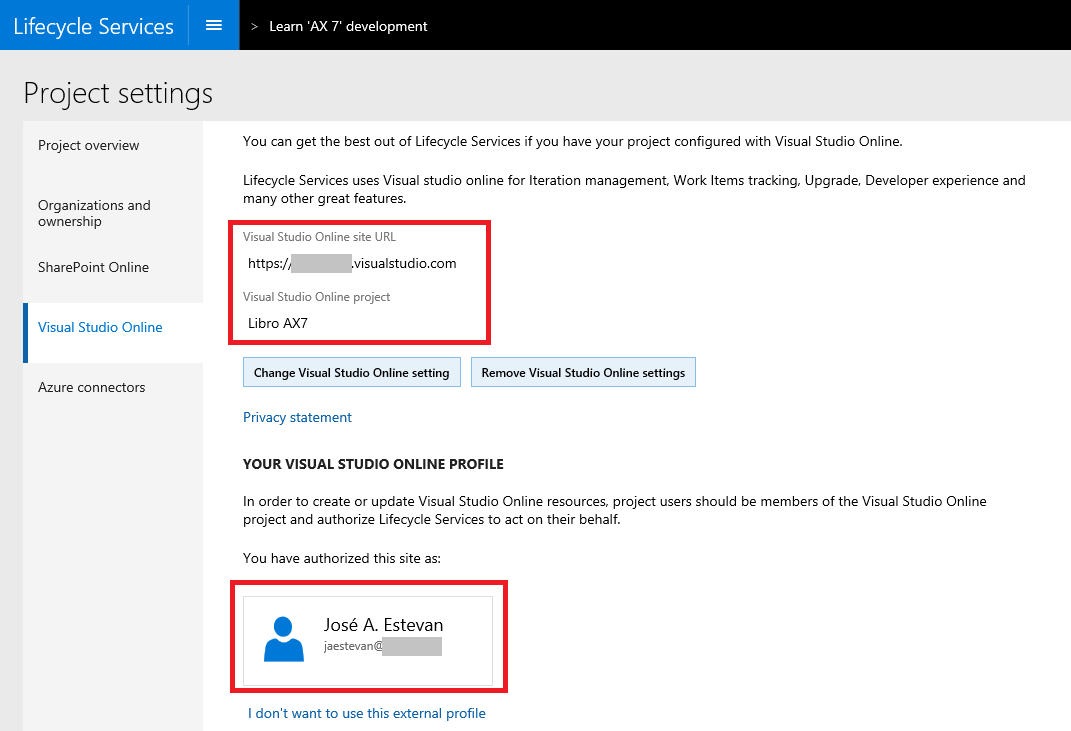Image resolution: width=1071 pixels, height=731 pixels.
Task: Click the Your Visual Studio Online Profile heading
Action: coord(373,464)
